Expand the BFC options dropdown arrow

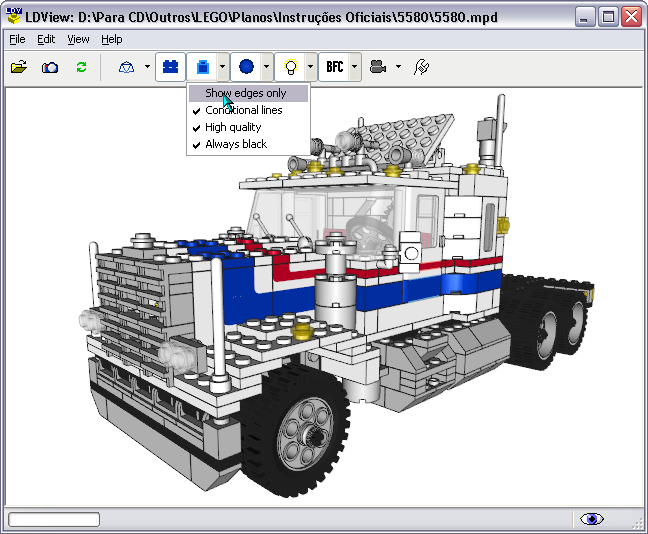click(x=355, y=67)
